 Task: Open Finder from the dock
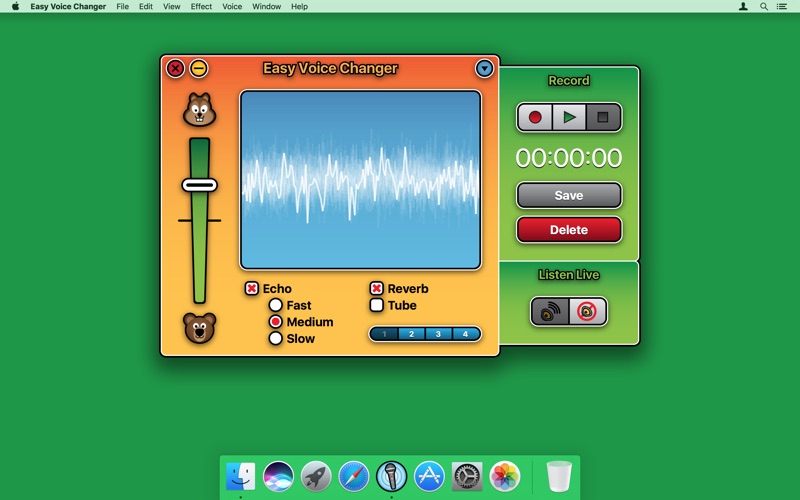click(240, 477)
